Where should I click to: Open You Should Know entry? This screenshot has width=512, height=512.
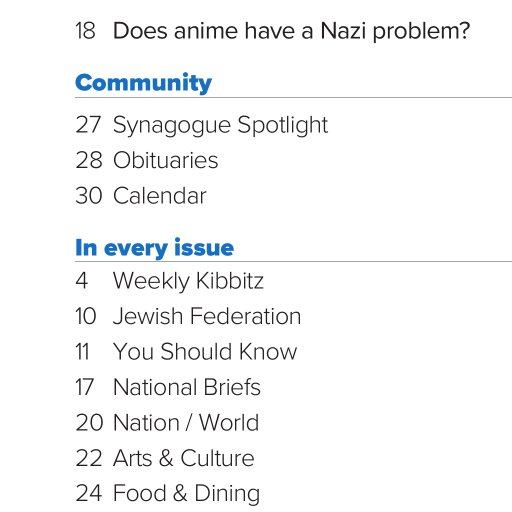point(205,352)
